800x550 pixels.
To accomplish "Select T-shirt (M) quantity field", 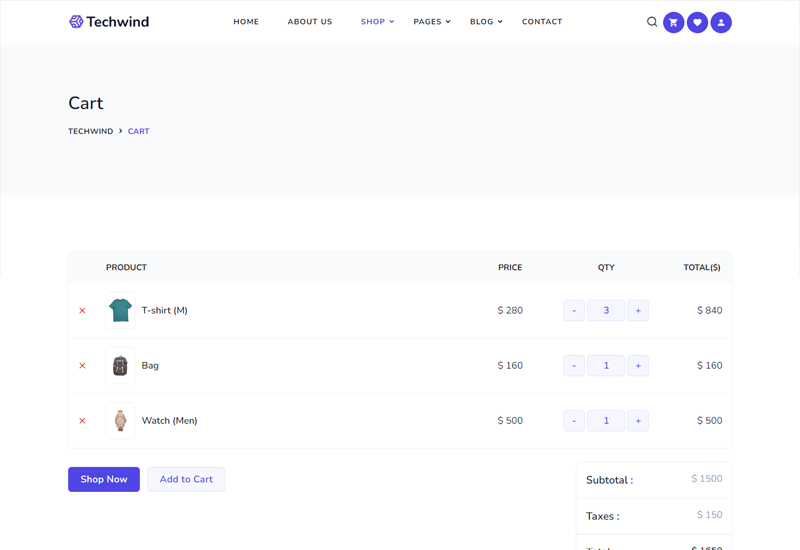I will [x=606, y=311].
